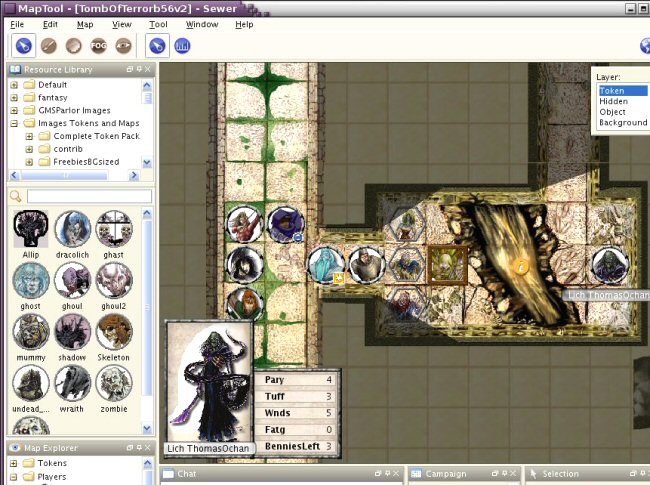The width and height of the screenshot is (650, 485).
Task: Click the search magnifier icon
Action: point(16,196)
